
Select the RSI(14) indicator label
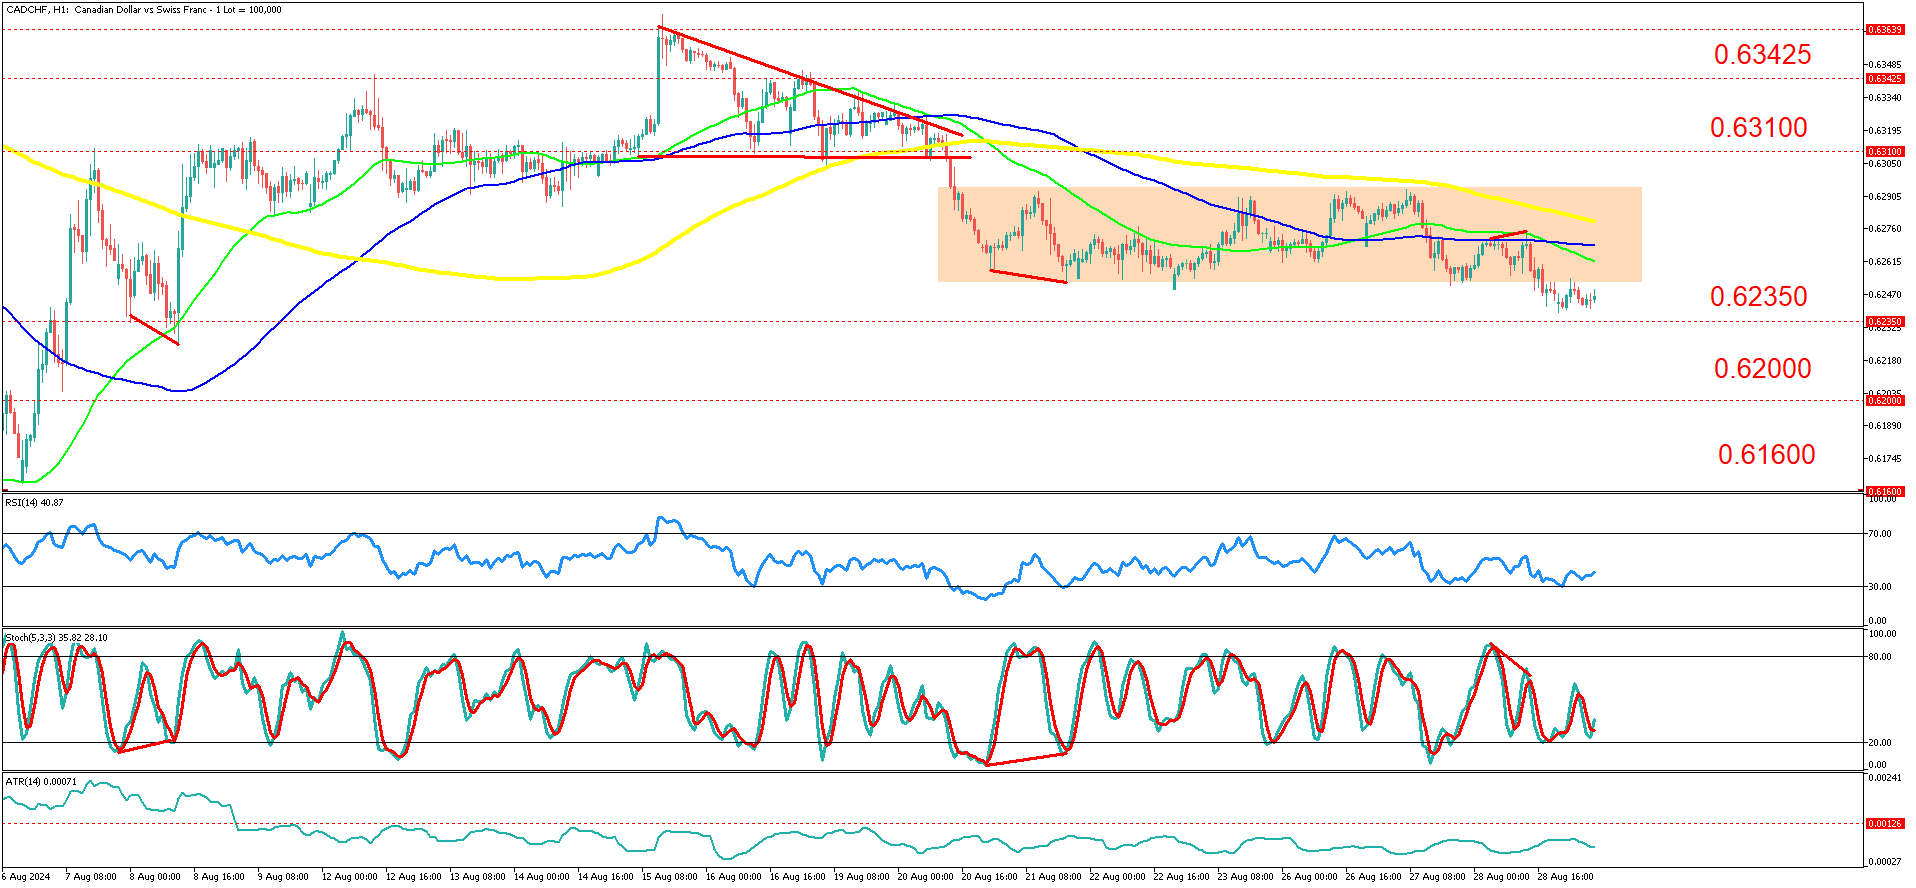tap(34, 502)
